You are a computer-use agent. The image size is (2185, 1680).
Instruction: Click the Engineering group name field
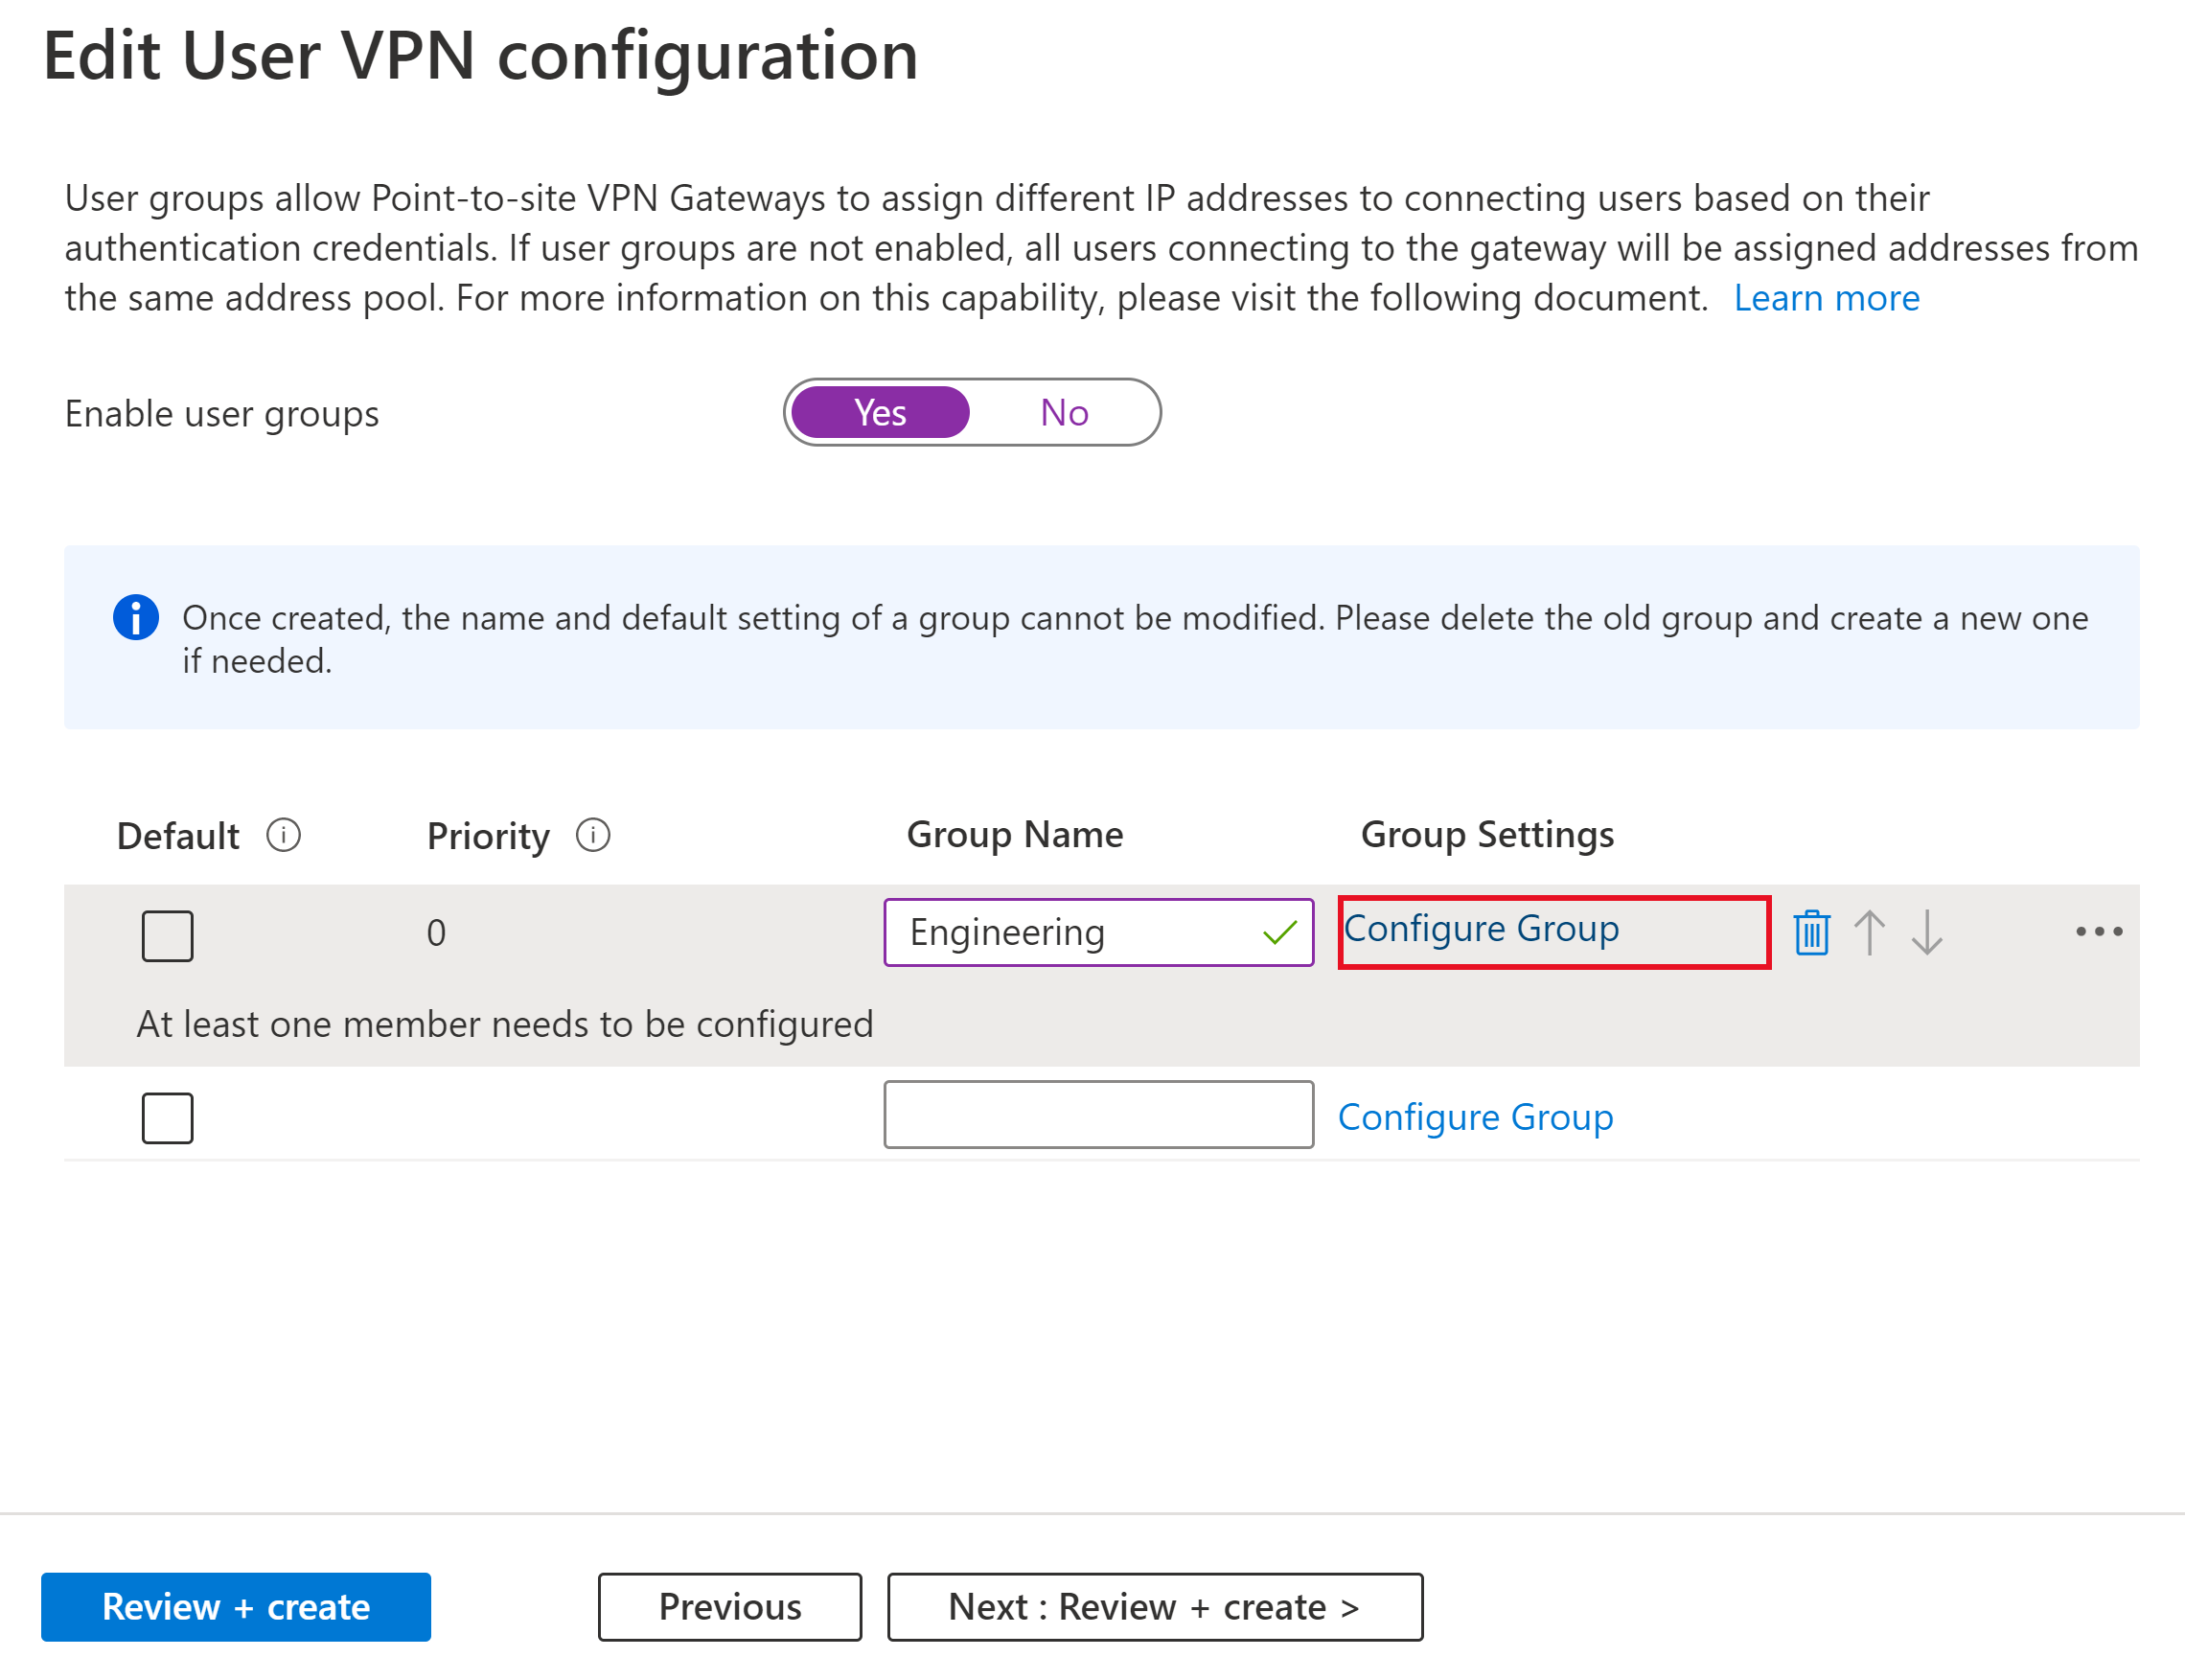[1070, 933]
